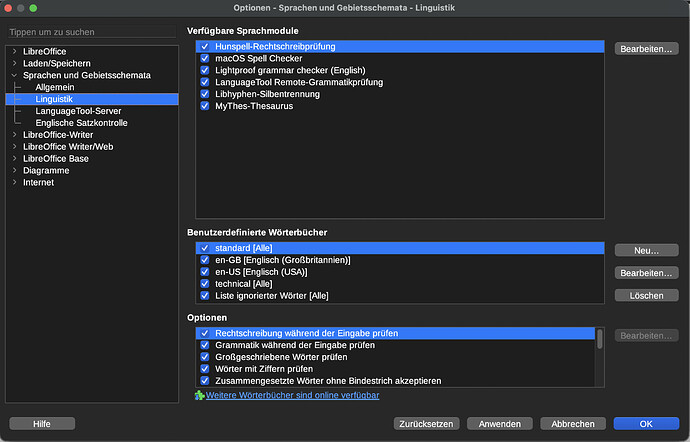Image resolution: width=690 pixels, height=442 pixels.
Task: Toggle the macOS Spell Checker checkbox
Action: 204,59
